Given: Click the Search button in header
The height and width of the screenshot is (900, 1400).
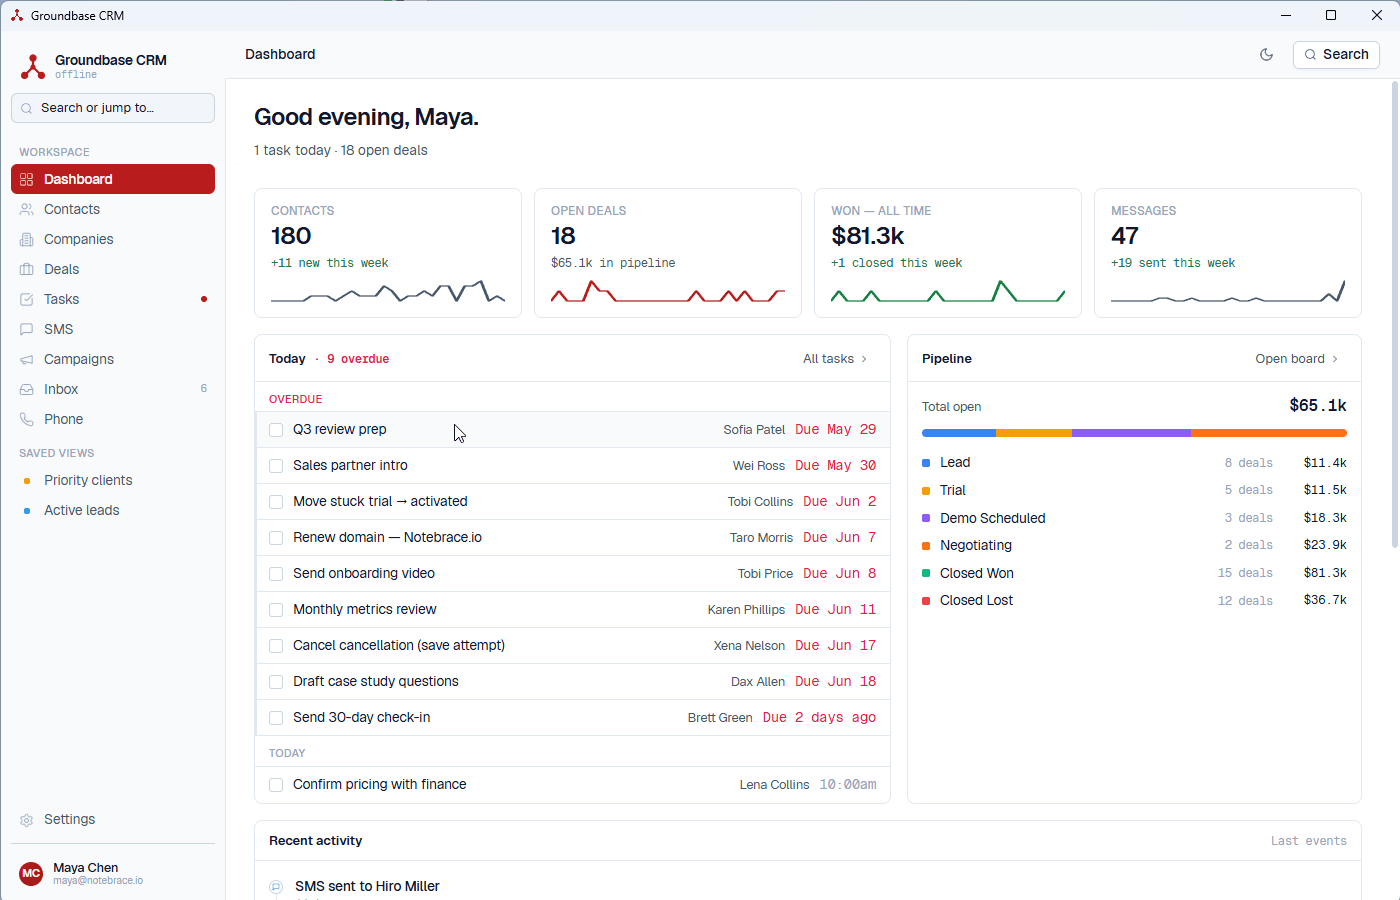Looking at the screenshot, I should coord(1336,55).
